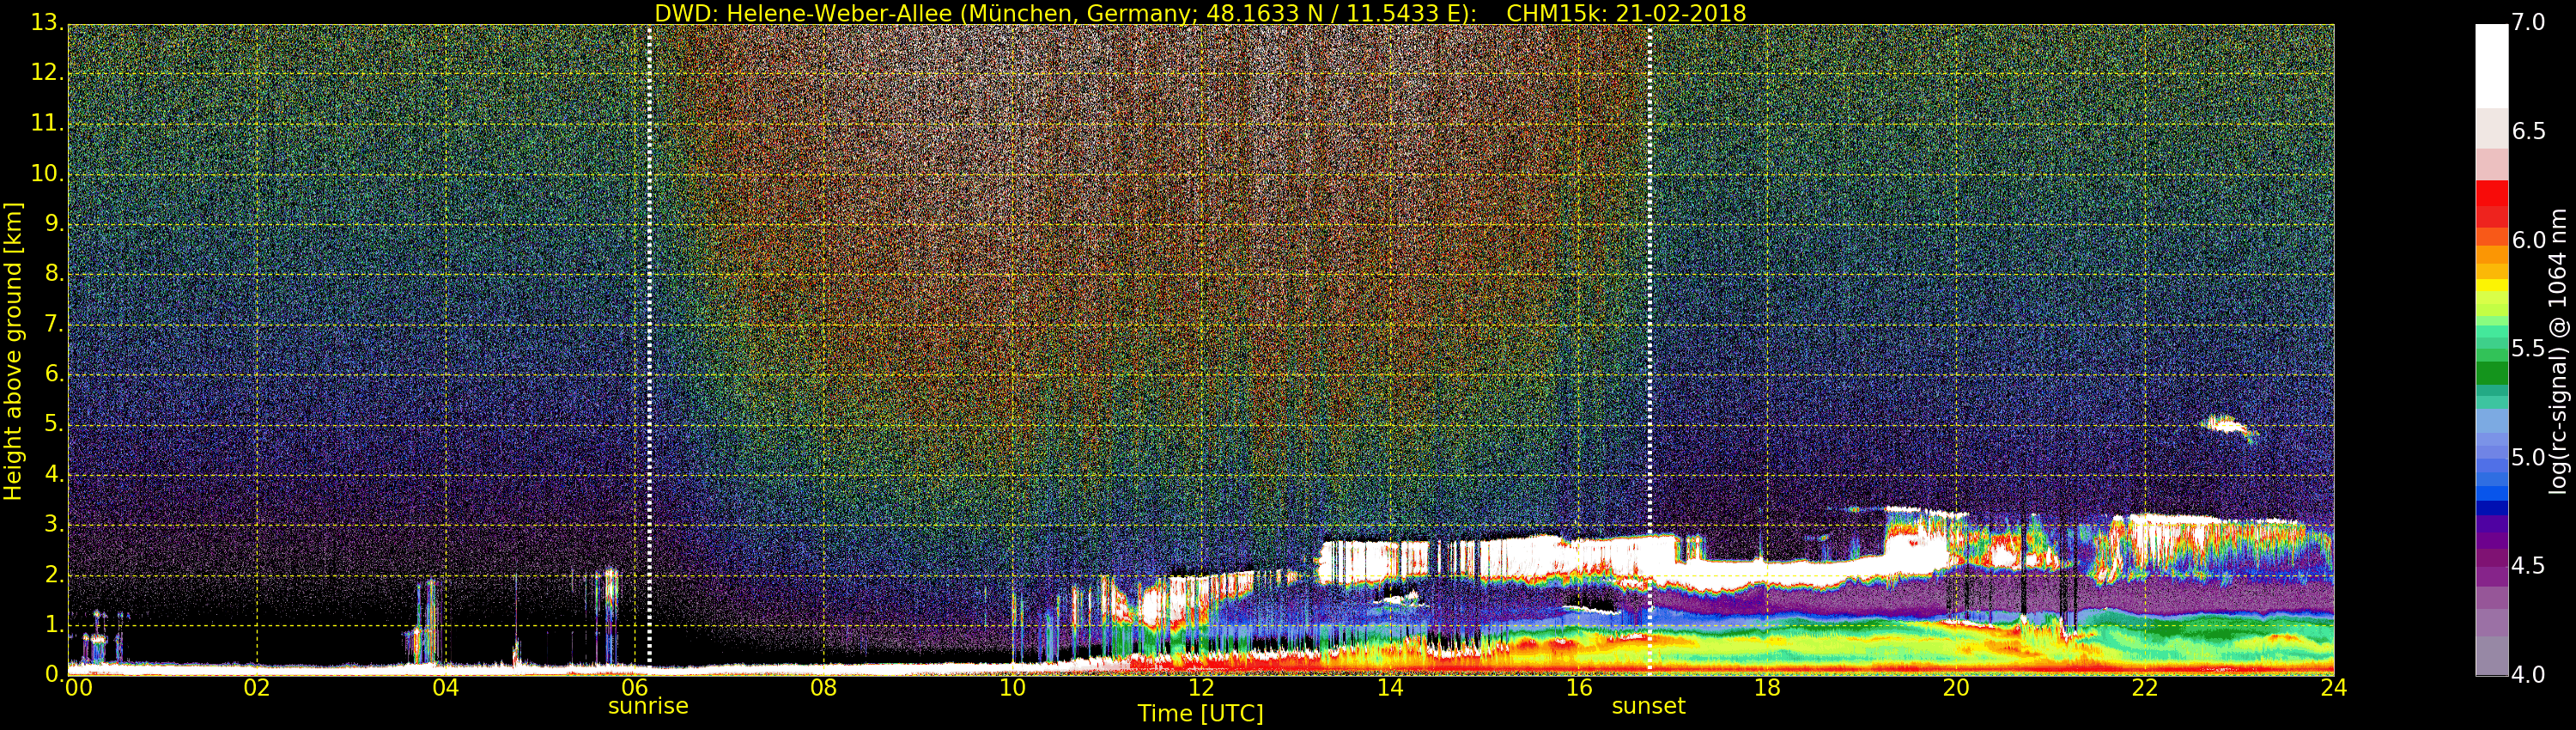This screenshot has width=2576, height=730.
Task: Select the log(rc-signal) @ 1064 nm colorbar label
Action: (2559, 350)
